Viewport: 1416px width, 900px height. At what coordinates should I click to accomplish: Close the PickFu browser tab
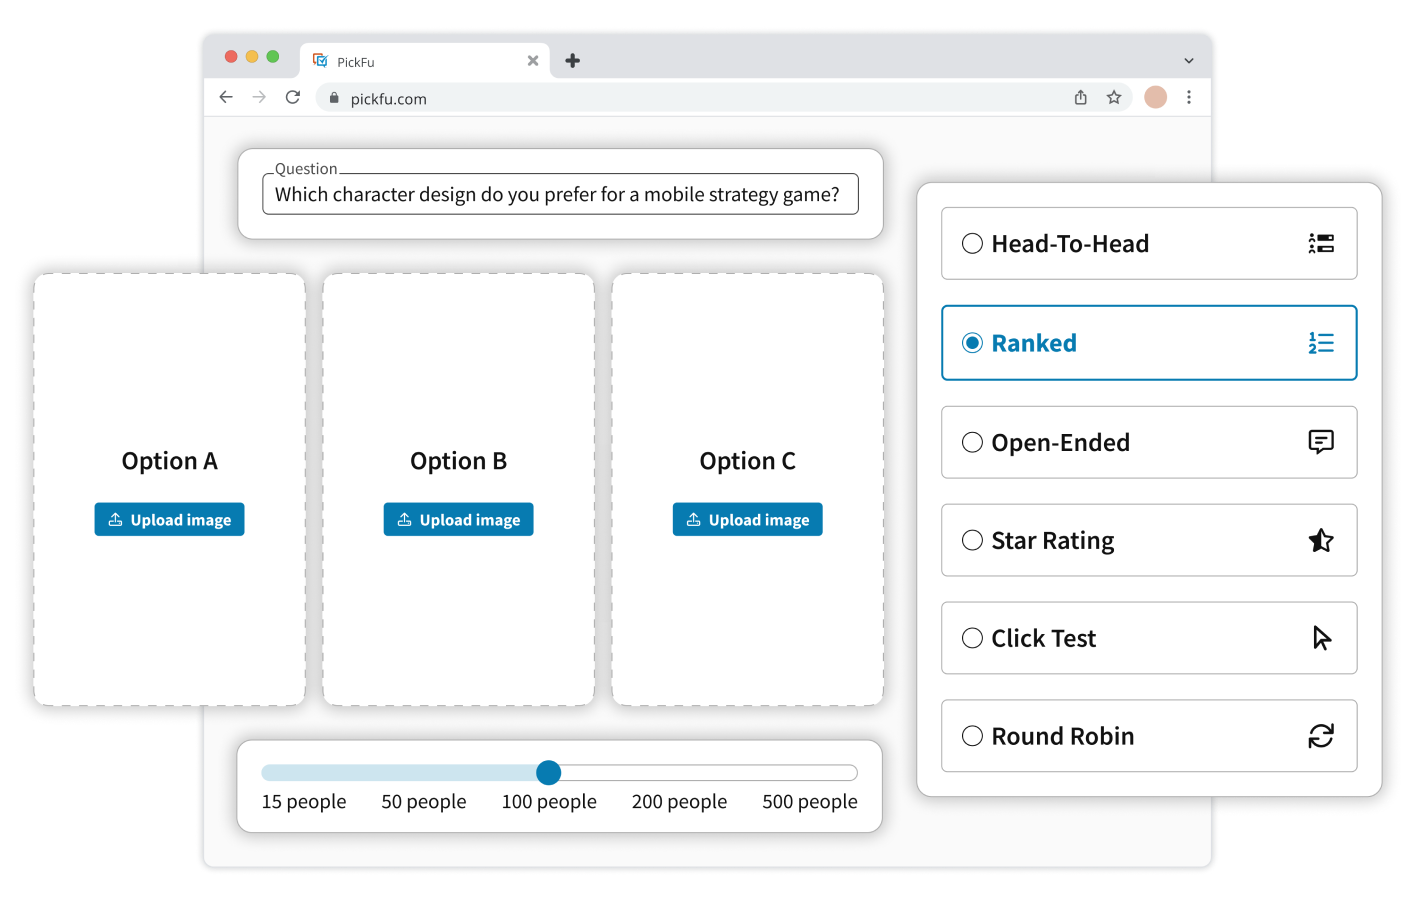(533, 61)
